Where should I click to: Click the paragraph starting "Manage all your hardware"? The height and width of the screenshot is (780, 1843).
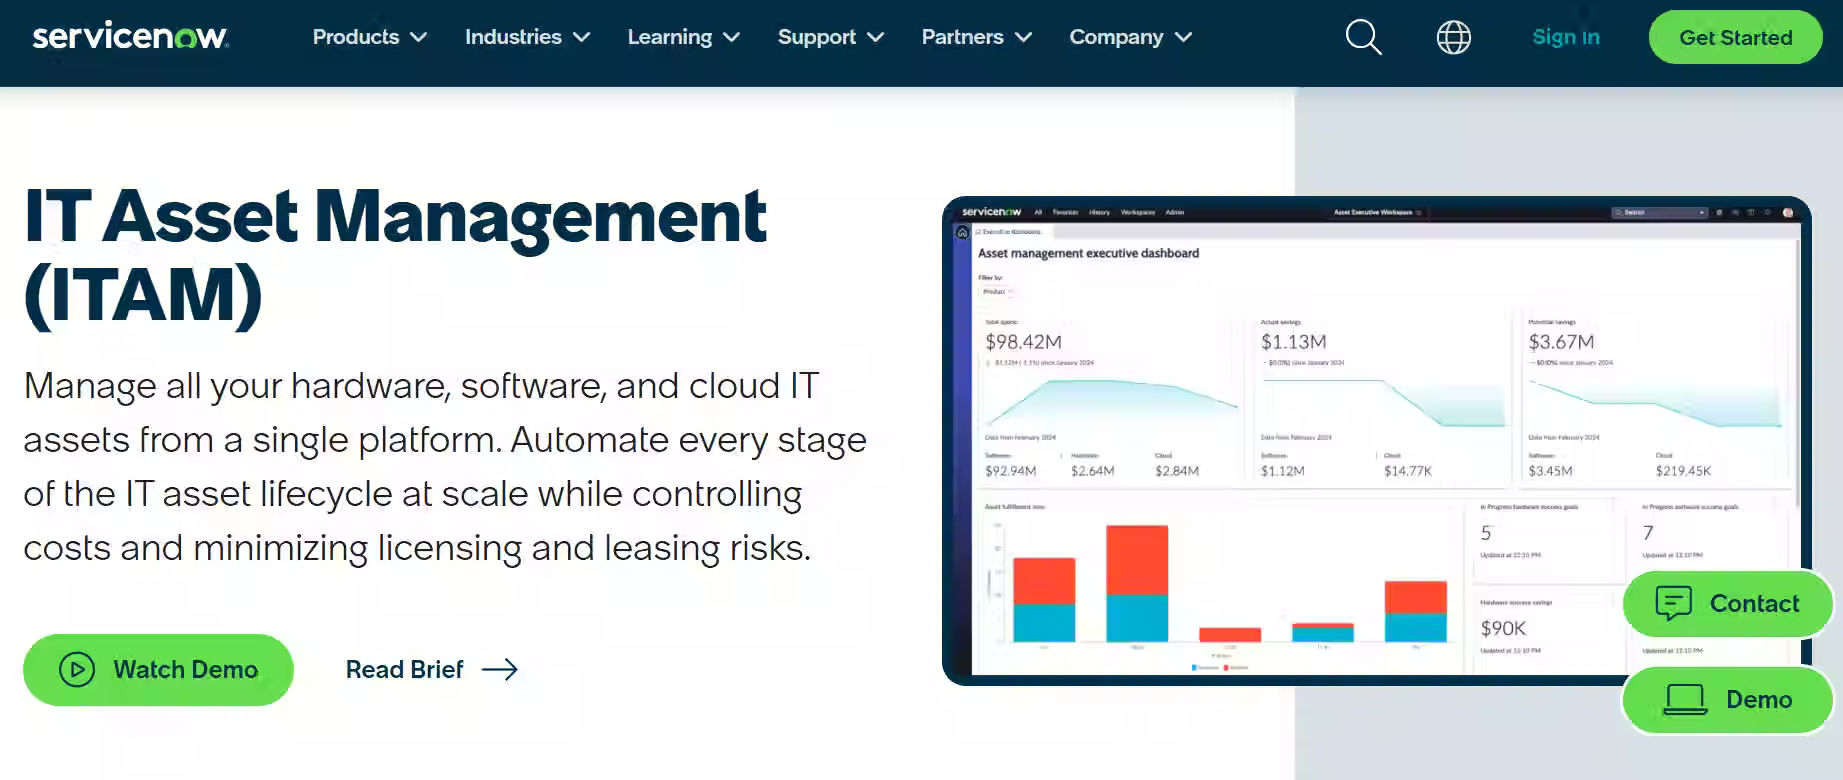(x=445, y=467)
